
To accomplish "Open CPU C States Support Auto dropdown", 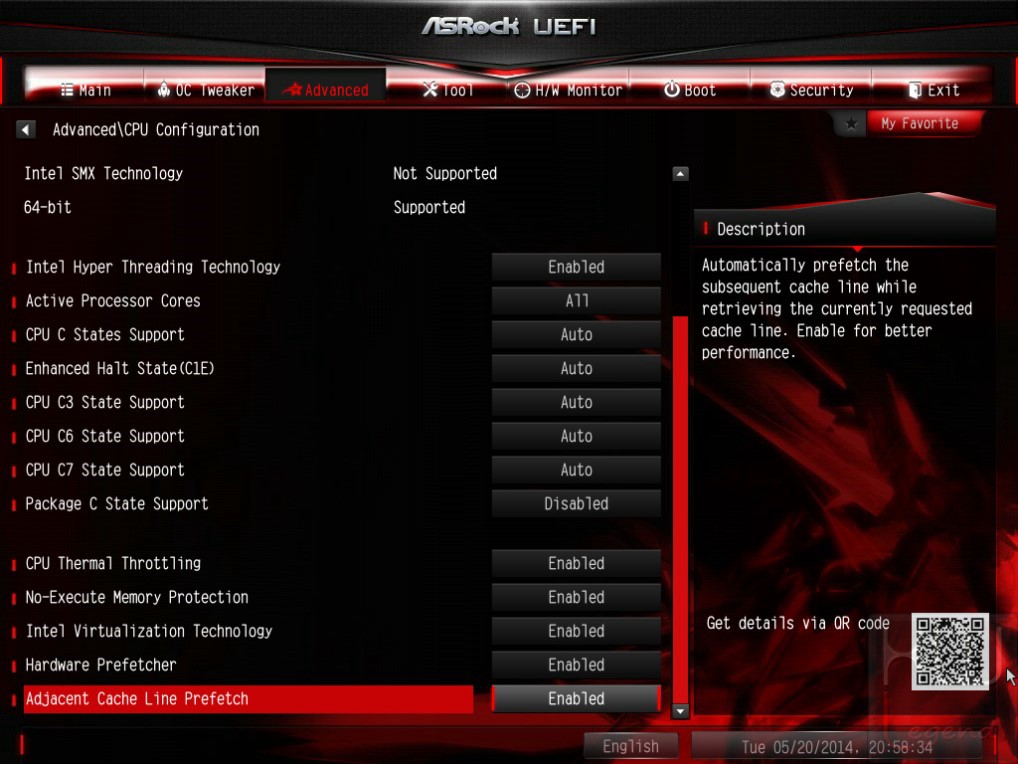I will pyautogui.click(x=576, y=334).
